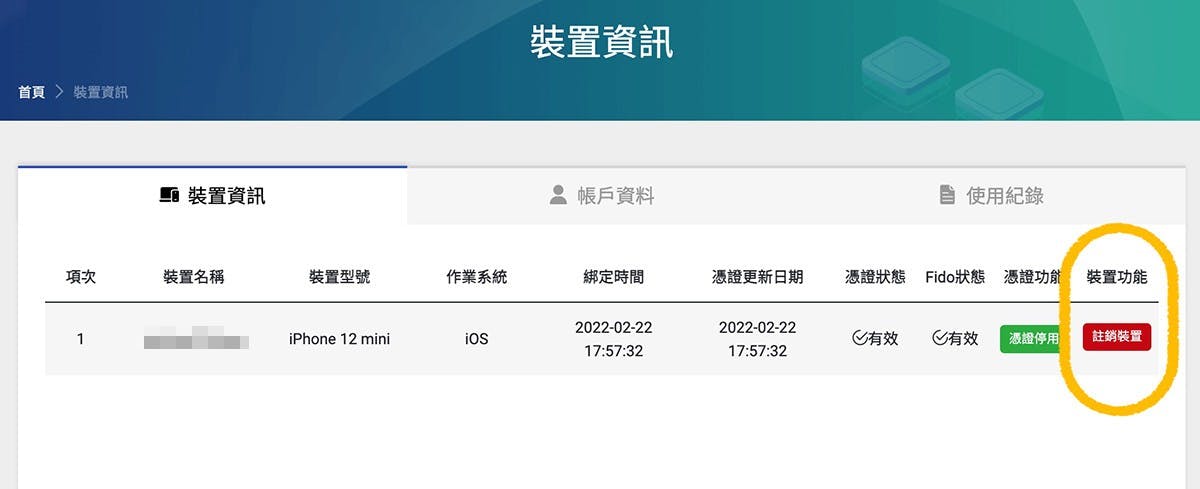The width and height of the screenshot is (1200, 489).
Task: Click the blurred device name cell
Action: [194, 339]
